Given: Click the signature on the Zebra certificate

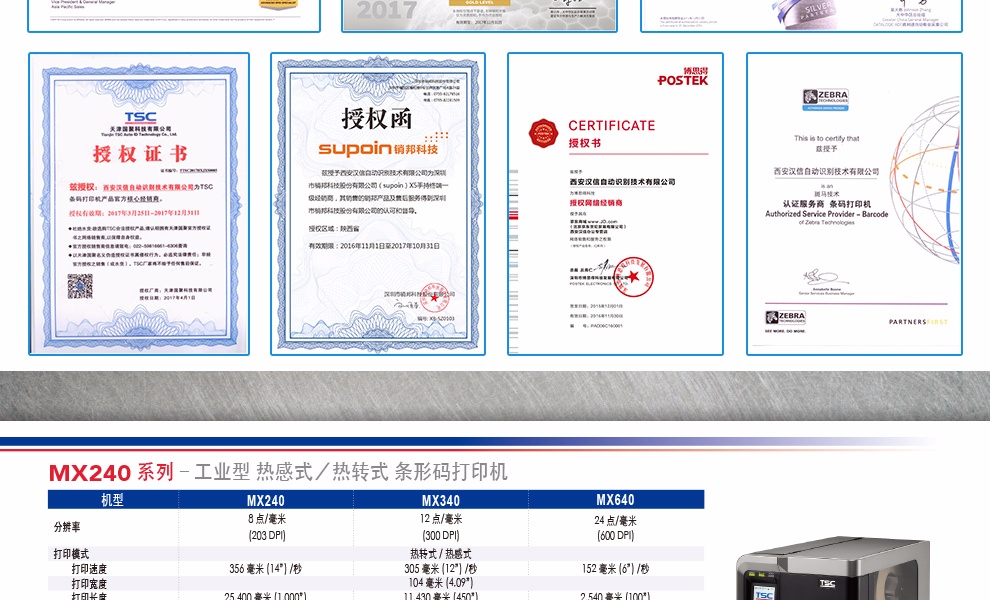Looking at the screenshot, I should click(825, 277).
